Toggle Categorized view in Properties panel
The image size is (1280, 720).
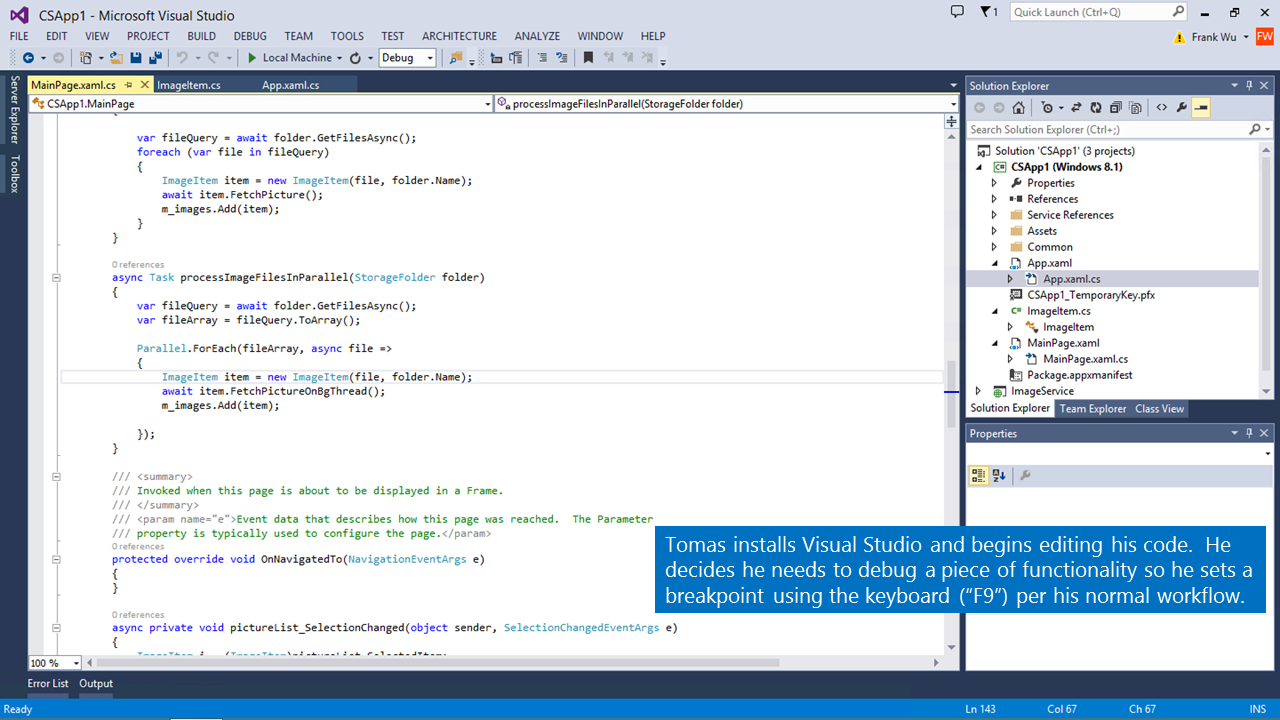(x=979, y=476)
